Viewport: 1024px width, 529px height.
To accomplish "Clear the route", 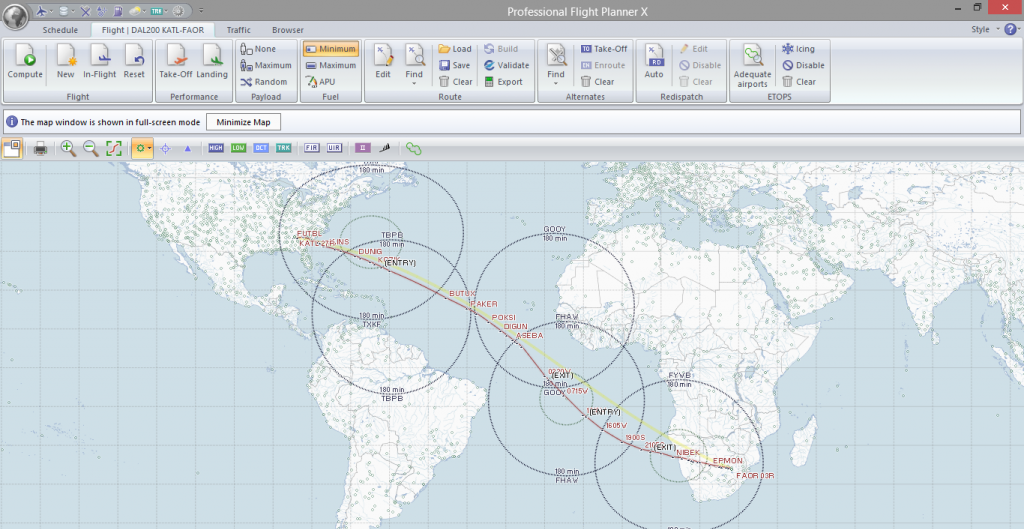I will [x=455, y=82].
